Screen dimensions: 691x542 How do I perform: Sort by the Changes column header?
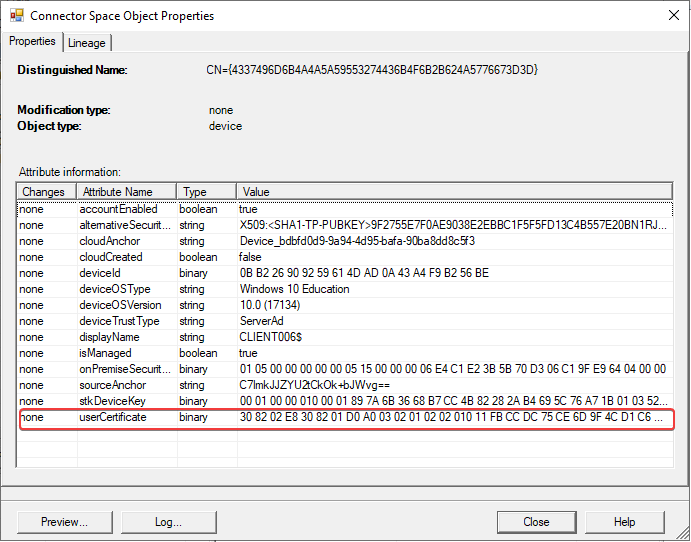[x=46, y=192]
